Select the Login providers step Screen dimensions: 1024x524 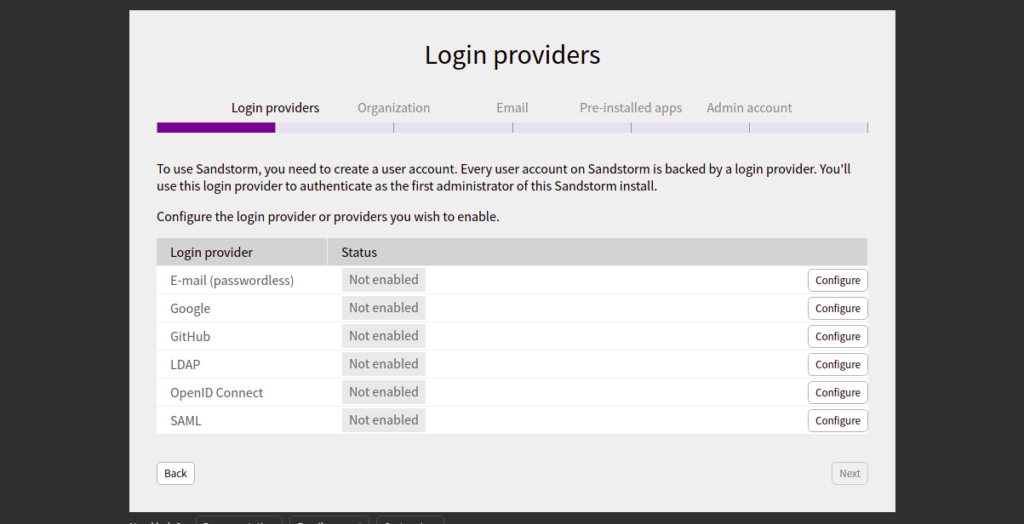click(x=275, y=108)
